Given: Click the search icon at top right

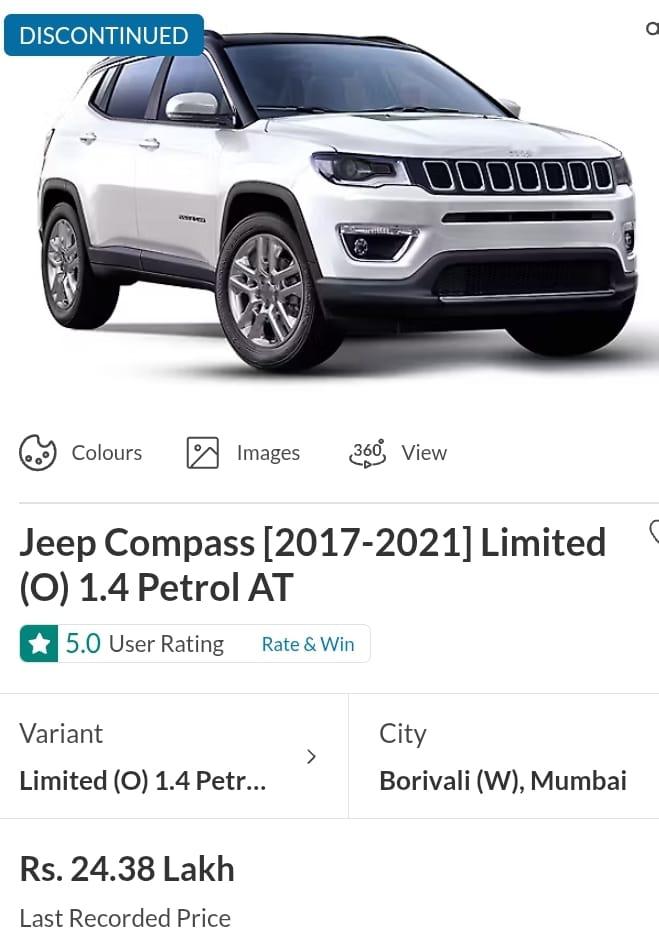Looking at the screenshot, I should pos(652,28).
